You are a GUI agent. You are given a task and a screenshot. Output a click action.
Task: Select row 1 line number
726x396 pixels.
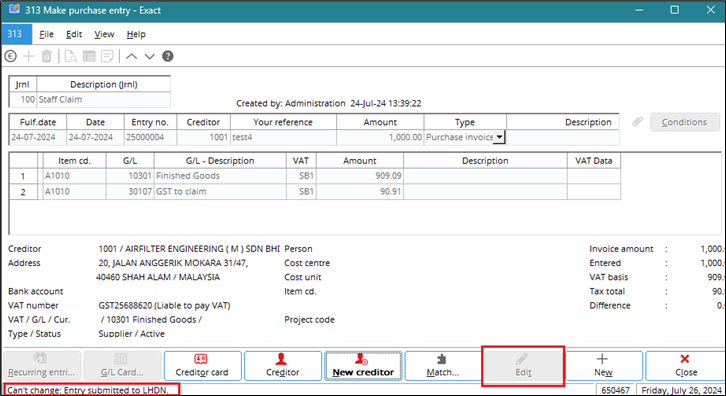tap(23, 176)
